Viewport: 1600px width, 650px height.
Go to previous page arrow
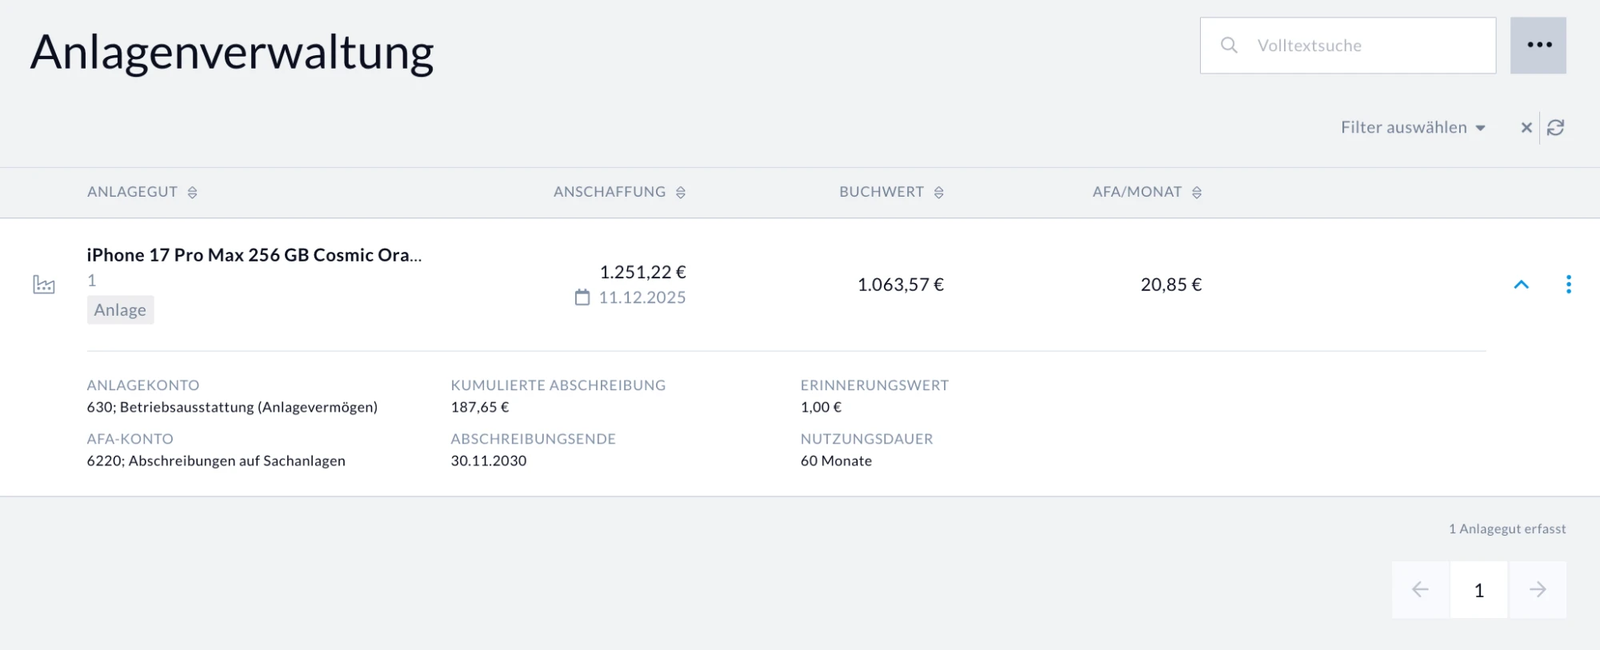click(1420, 590)
